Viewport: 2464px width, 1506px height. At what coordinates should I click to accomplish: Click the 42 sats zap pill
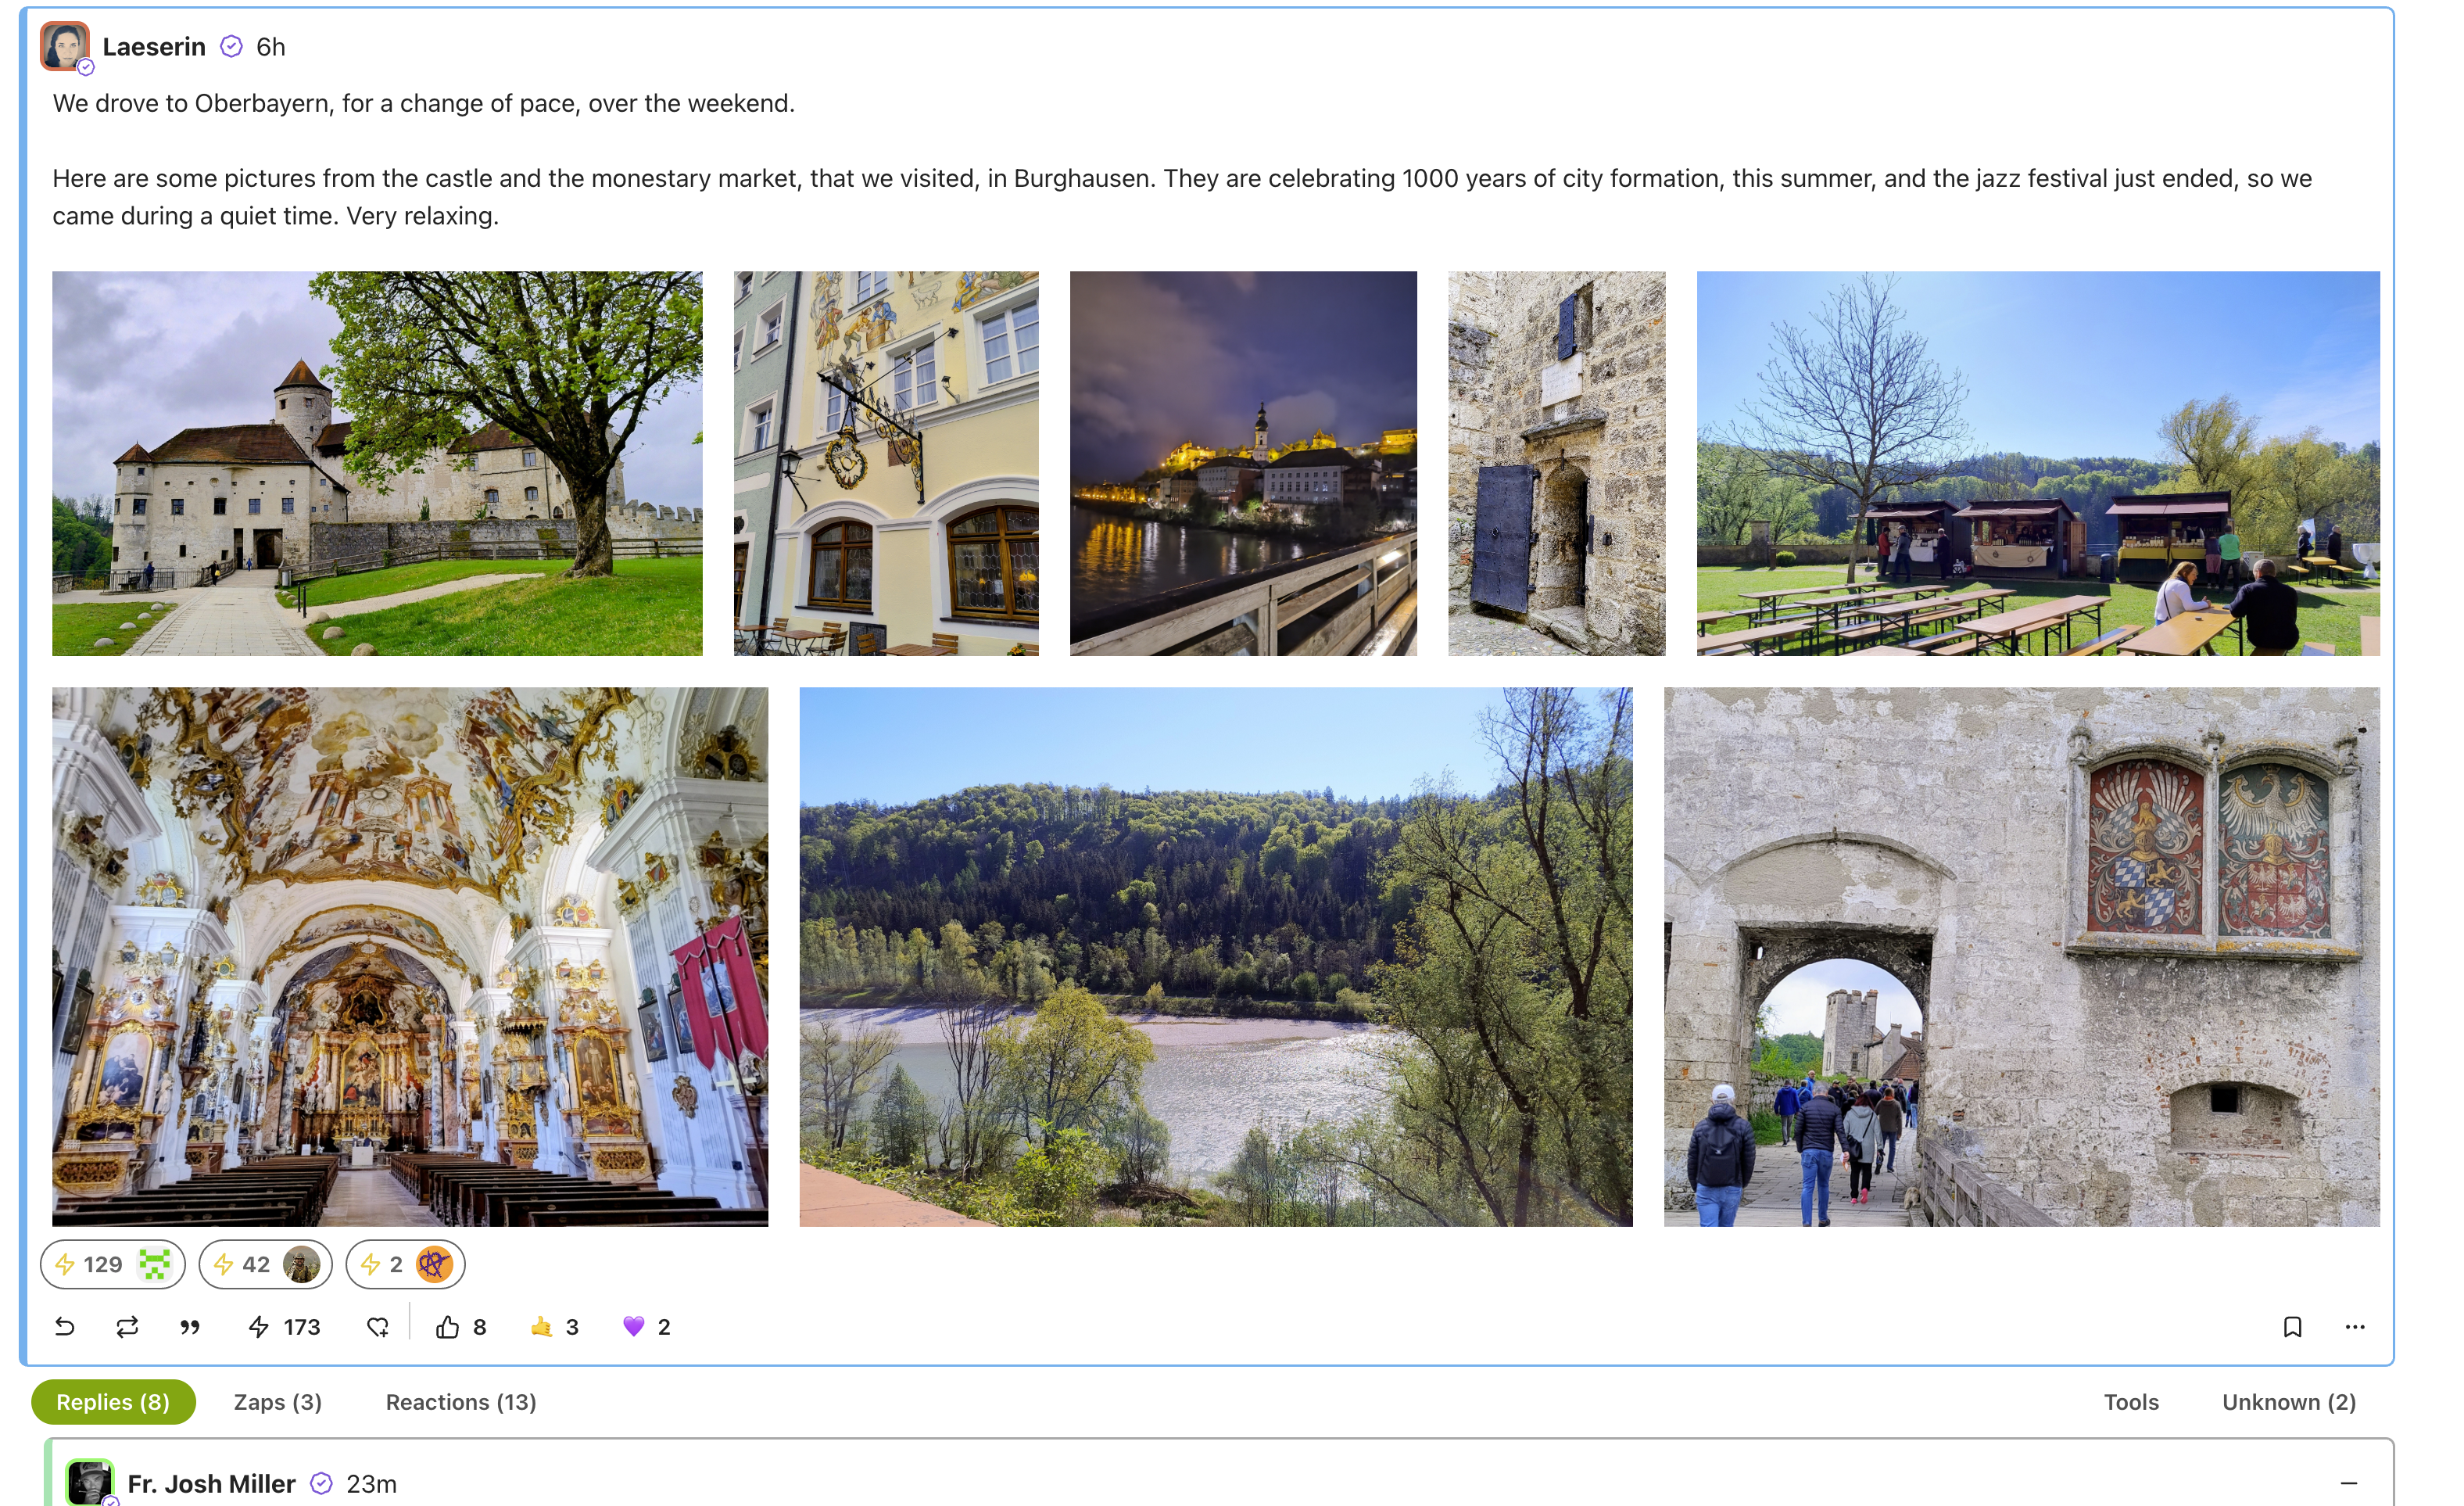tap(266, 1264)
